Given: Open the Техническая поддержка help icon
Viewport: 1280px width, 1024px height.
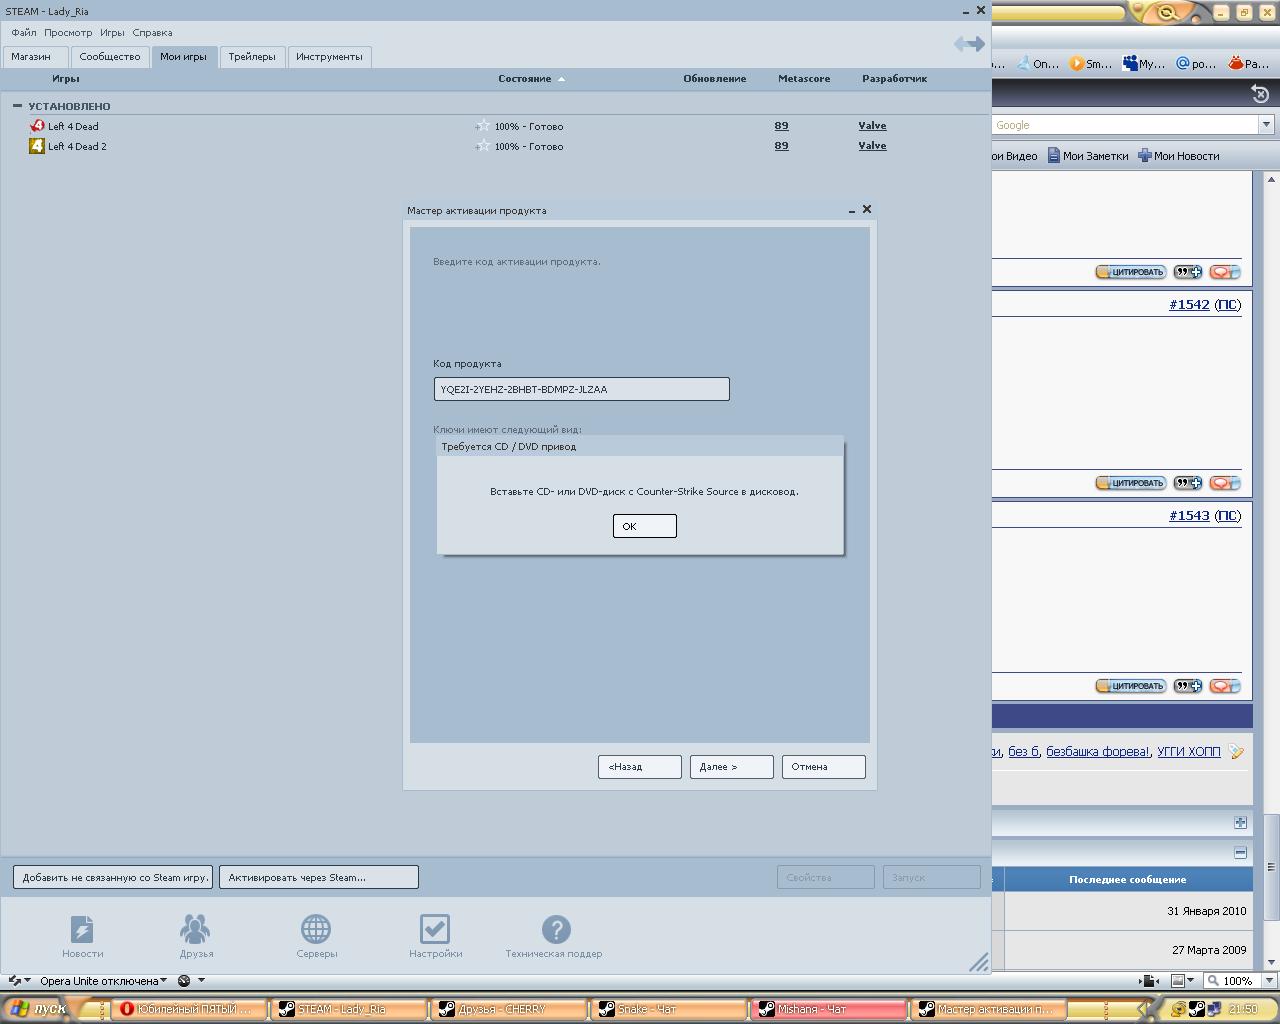Looking at the screenshot, I should tap(556, 929).
